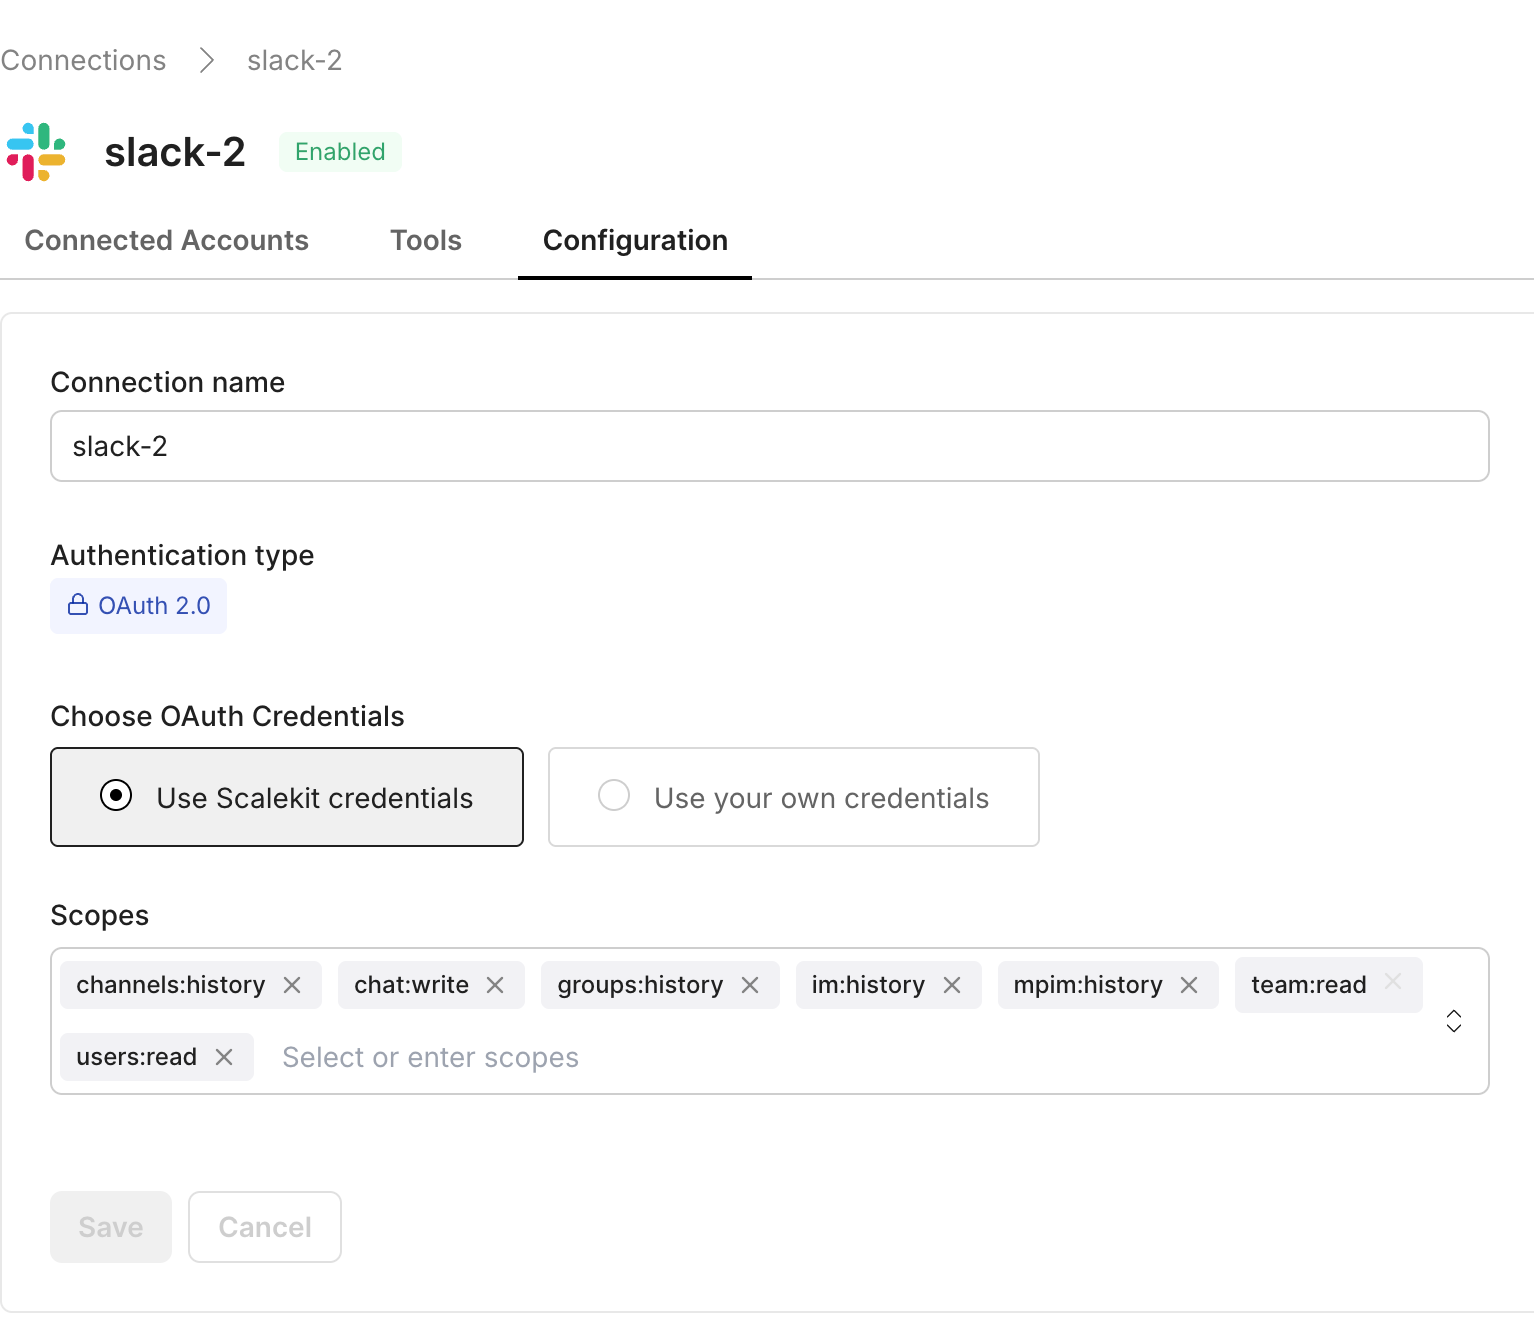
Task: Click the Cancel button
Action: pos(265,1227)
